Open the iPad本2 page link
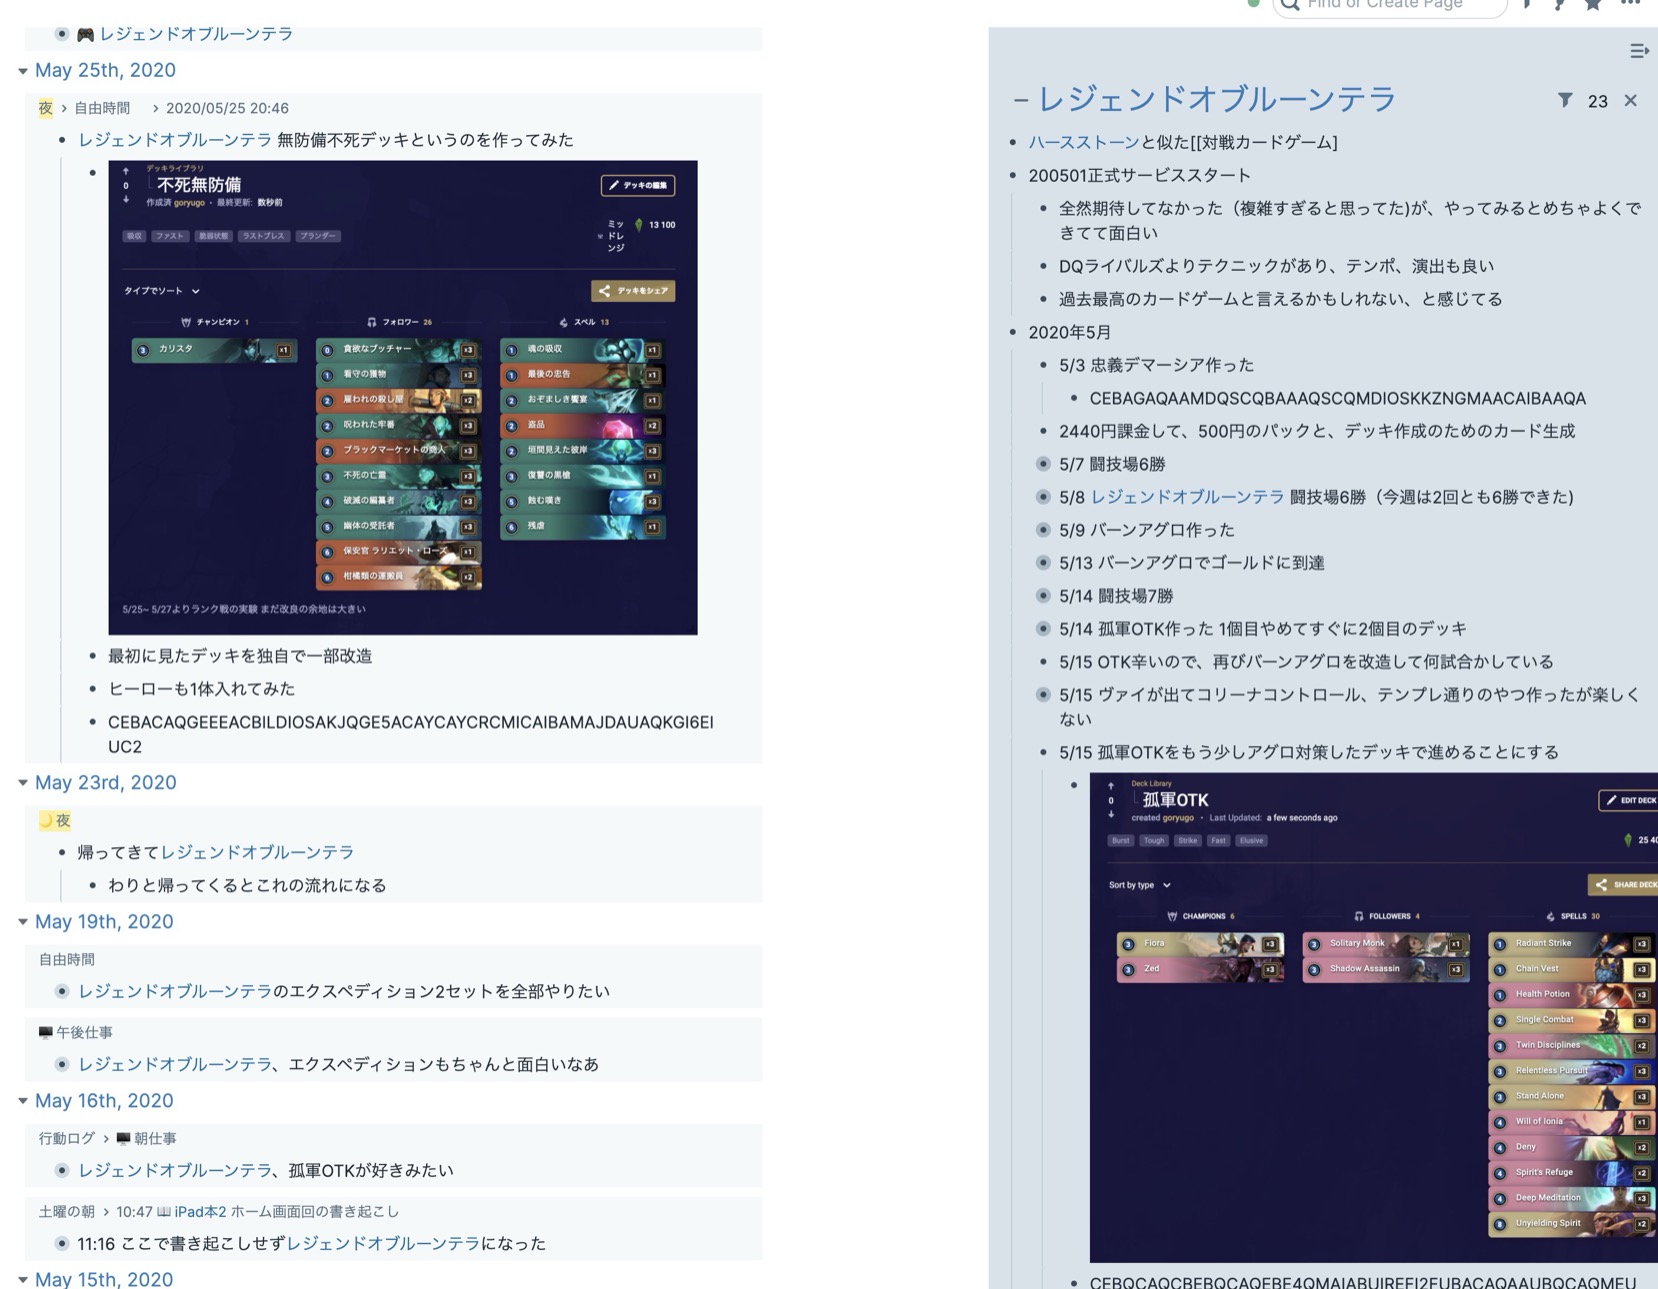Viewport: 1658px width, 1289px height. pos(200,1211)
